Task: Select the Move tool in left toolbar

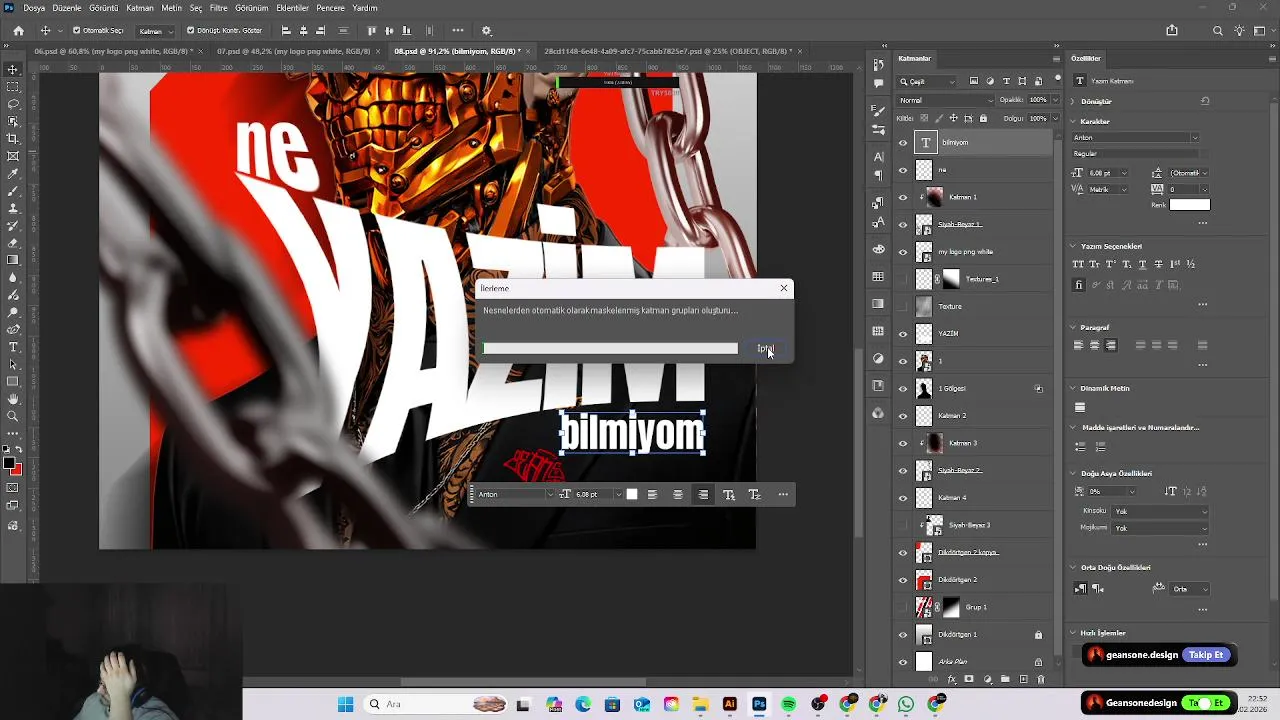Action: pyautogui.click(x=13, y=69)
